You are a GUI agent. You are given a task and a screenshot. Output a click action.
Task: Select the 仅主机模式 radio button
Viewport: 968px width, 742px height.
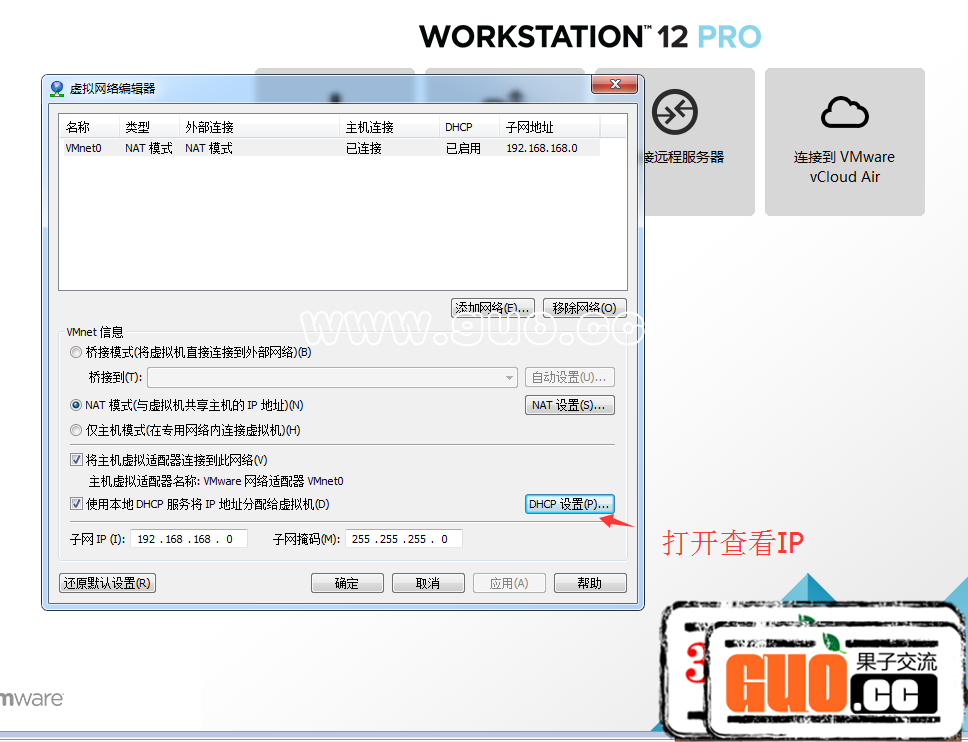tap(76, 430)
